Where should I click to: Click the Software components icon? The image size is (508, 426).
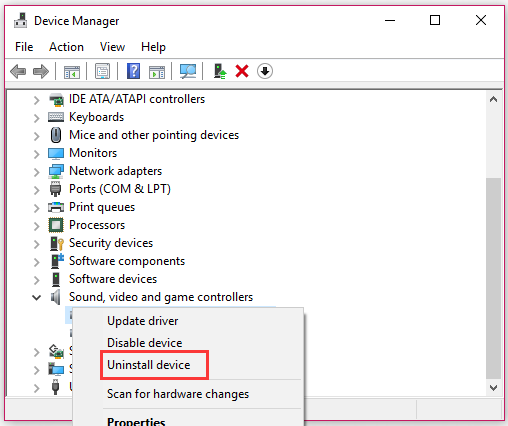57,261
